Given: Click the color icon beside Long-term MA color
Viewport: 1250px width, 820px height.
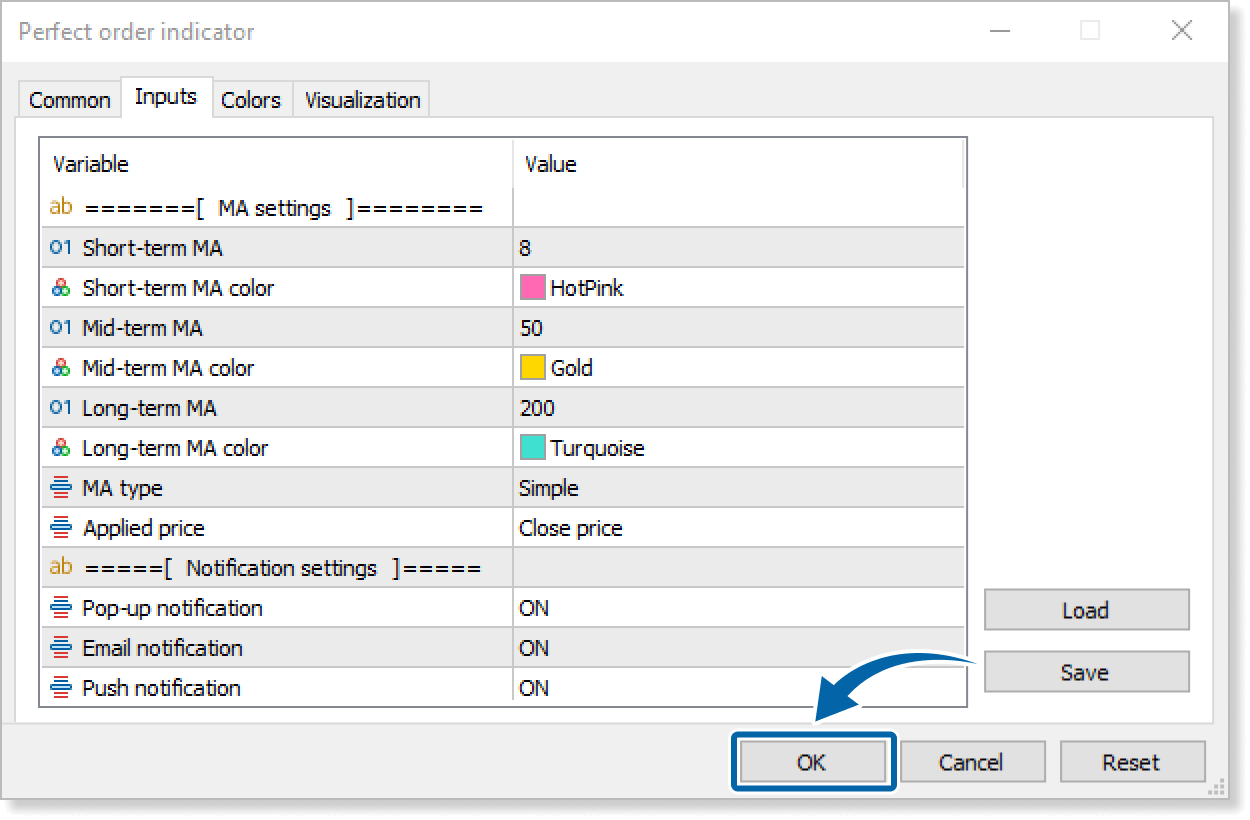Looking at the screenshot, I should (61, 448).
